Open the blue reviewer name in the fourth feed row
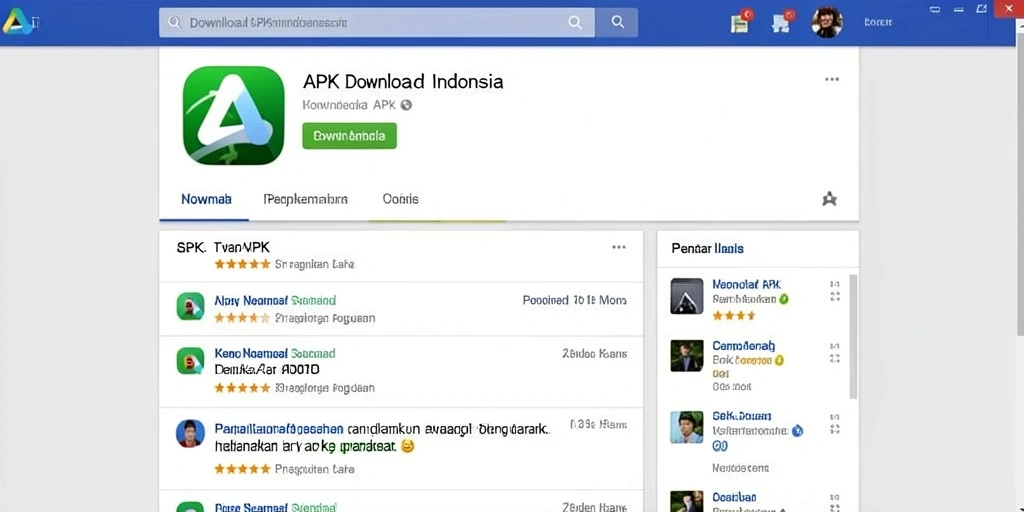This screenshot has height=512, width=1024. tap(279, 429)
